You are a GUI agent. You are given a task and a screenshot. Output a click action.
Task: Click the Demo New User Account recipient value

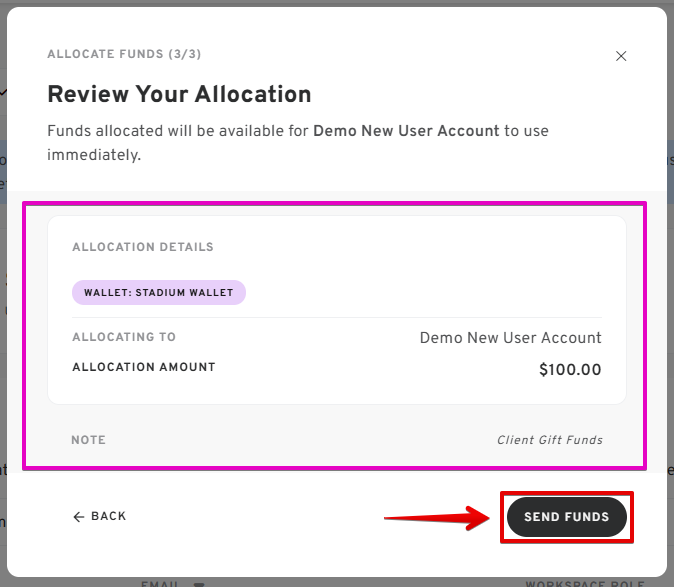click(510, 338)
